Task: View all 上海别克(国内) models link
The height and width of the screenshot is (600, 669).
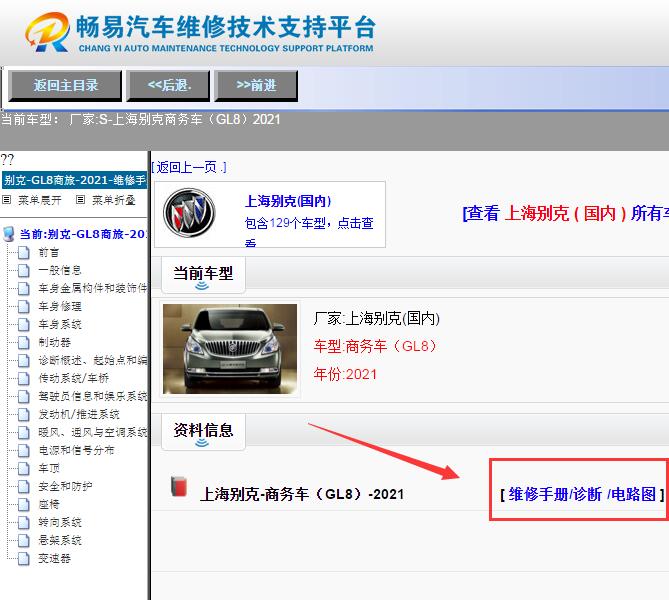Action: coord(565,213)
